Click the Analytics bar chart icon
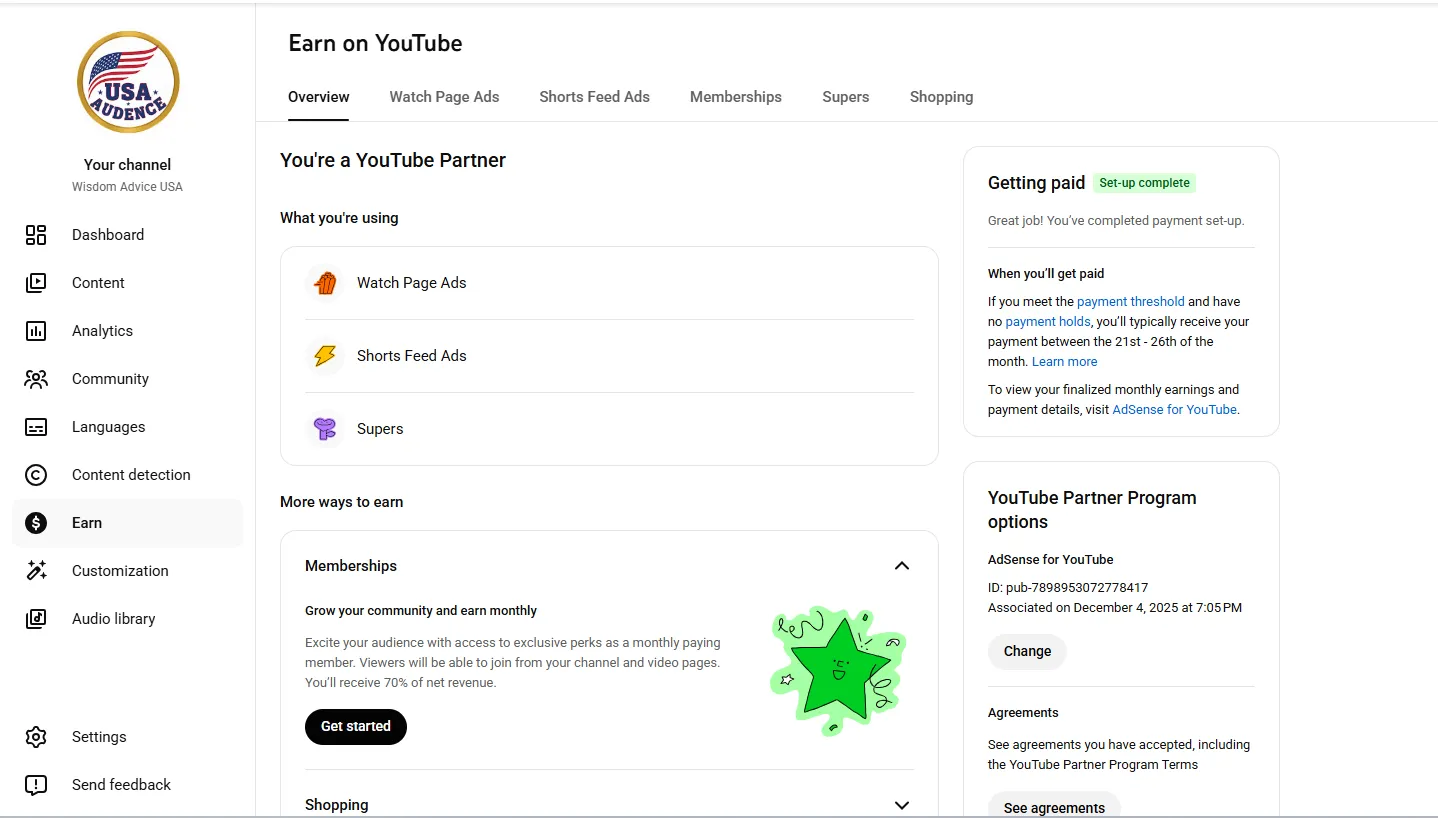 [x=36, y=331]
